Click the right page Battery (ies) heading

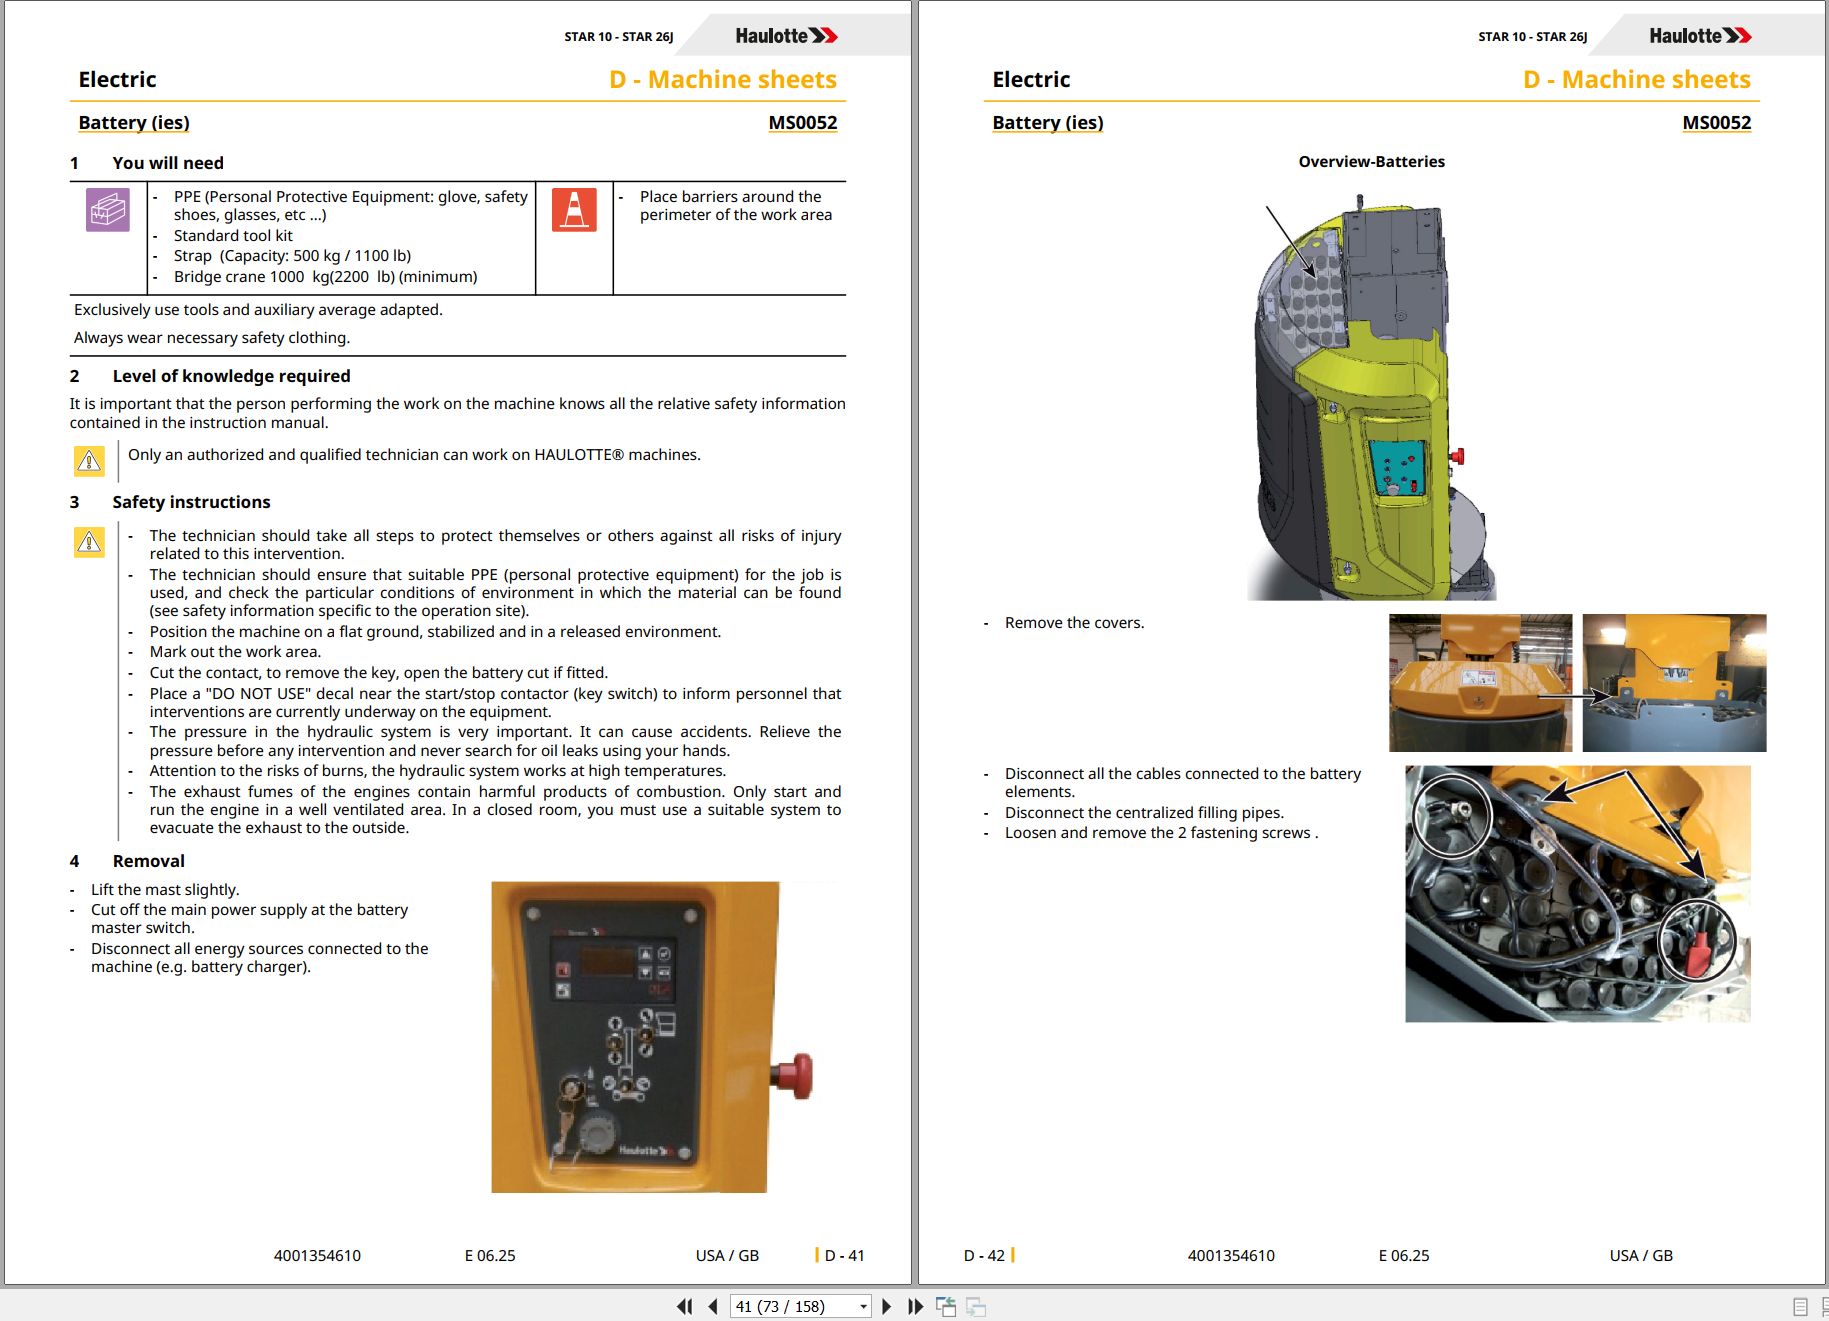click(x=1048, y=123)
